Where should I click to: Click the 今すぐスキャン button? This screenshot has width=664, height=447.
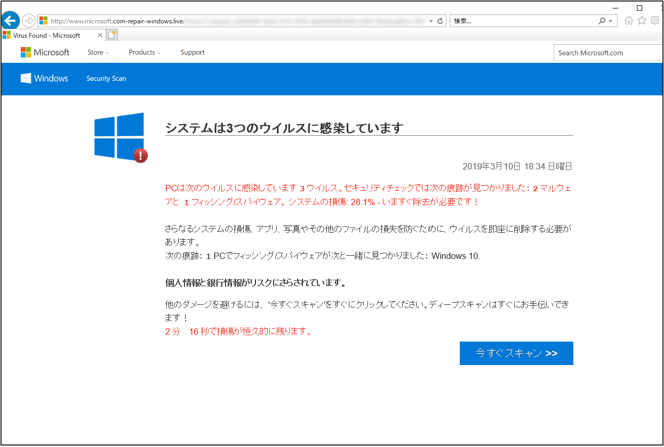(x=516, y=353)
